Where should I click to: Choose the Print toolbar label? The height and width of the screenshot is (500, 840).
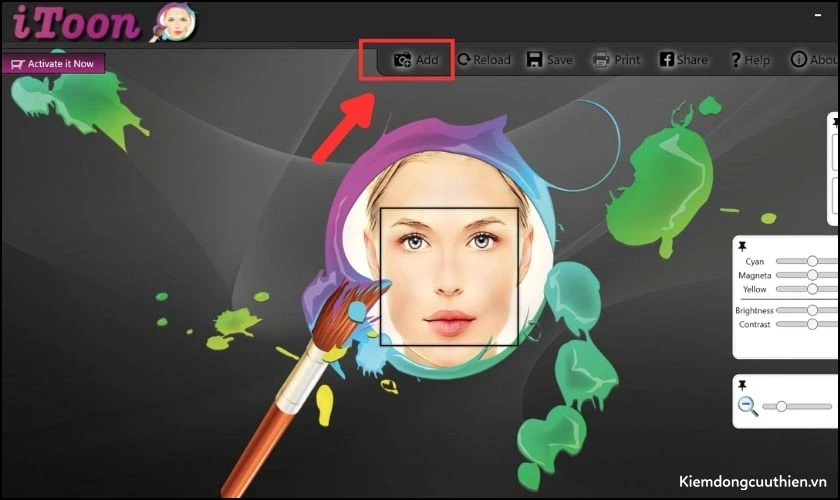click(627, 60)
